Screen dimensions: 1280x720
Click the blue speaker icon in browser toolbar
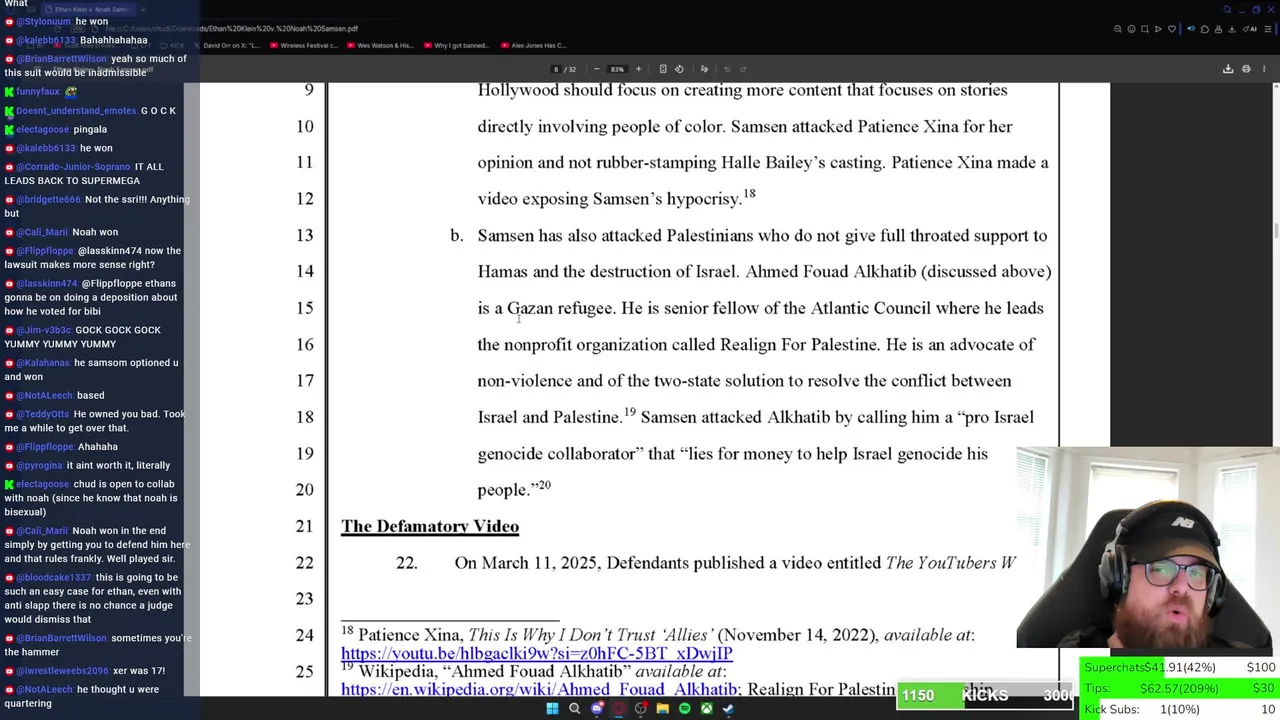click(1191, 29)
